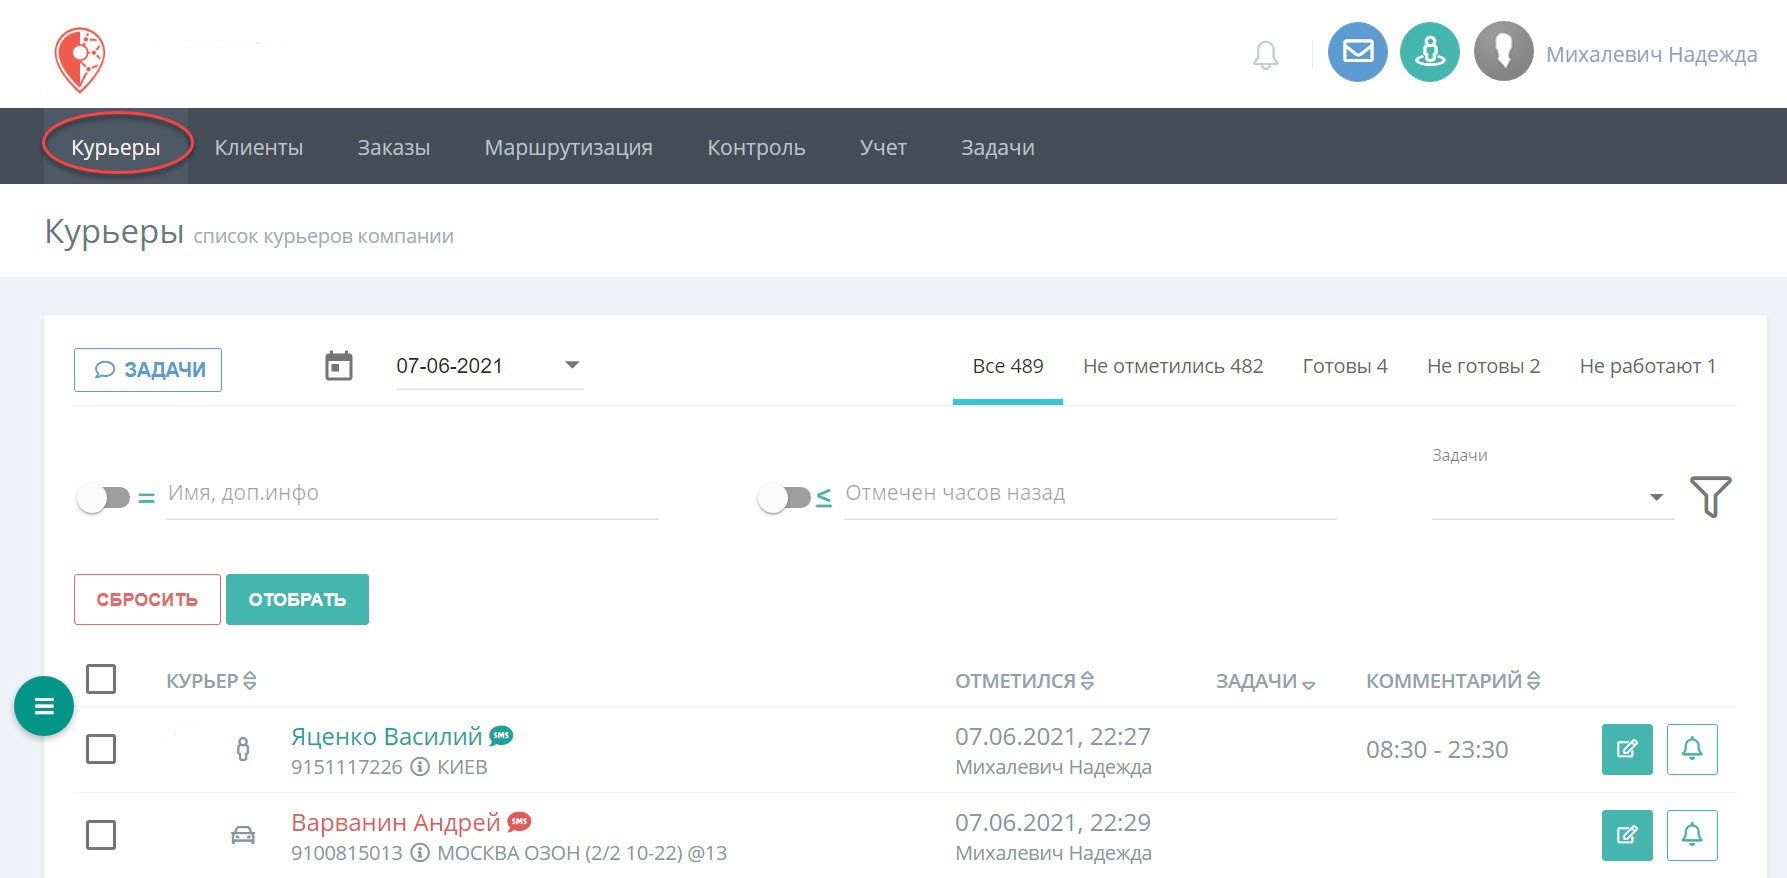1787x878 pixels.
Task: Open the Заказы section
Action: click(x=394, y=147)
